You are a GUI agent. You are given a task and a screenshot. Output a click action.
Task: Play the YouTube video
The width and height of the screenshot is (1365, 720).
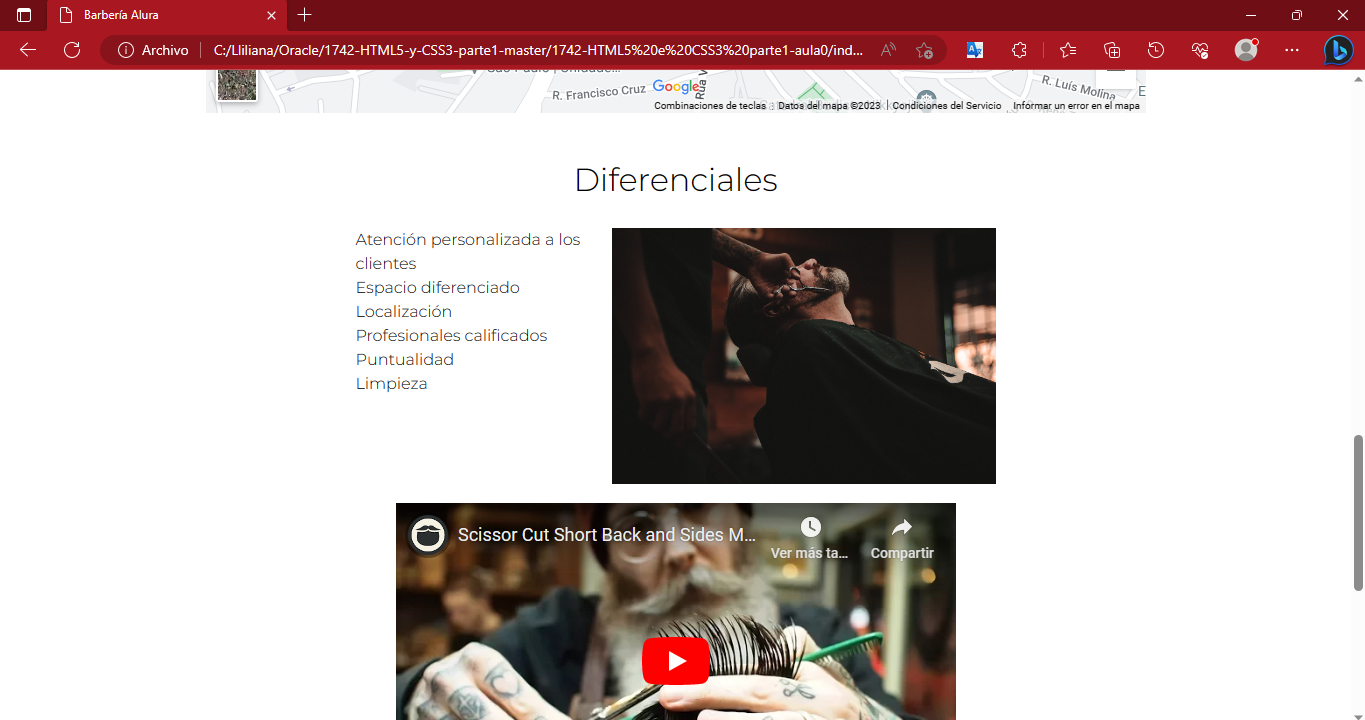click(x=676, y=661)
